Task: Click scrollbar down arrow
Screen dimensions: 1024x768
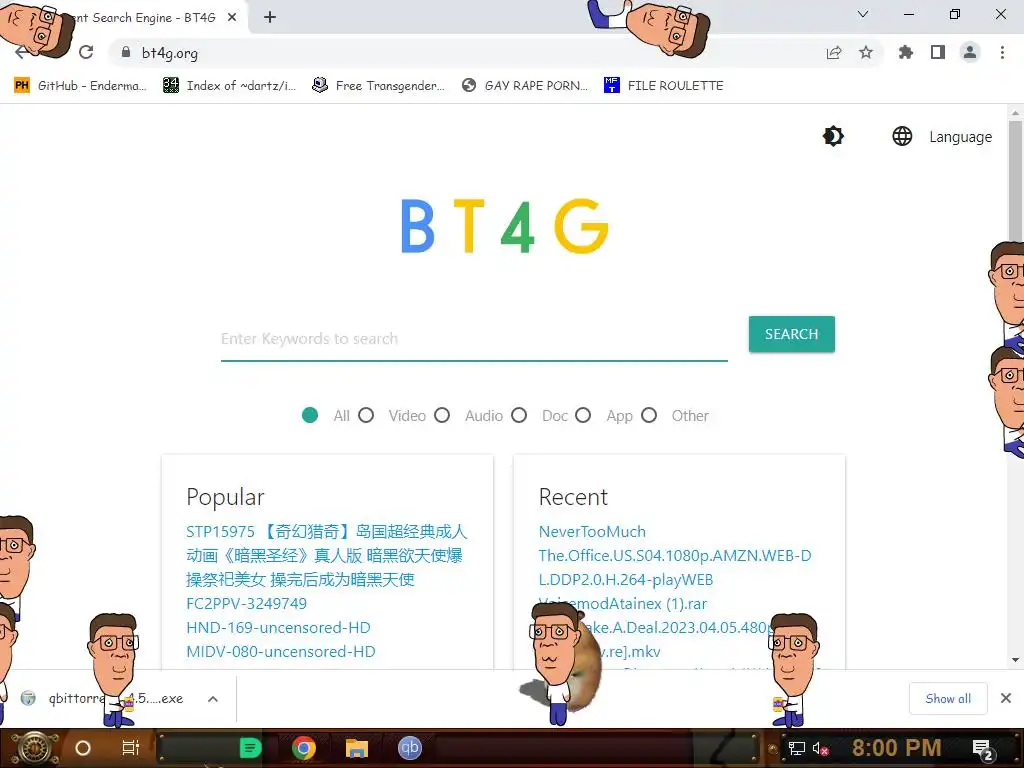Action: (1015, 660)
